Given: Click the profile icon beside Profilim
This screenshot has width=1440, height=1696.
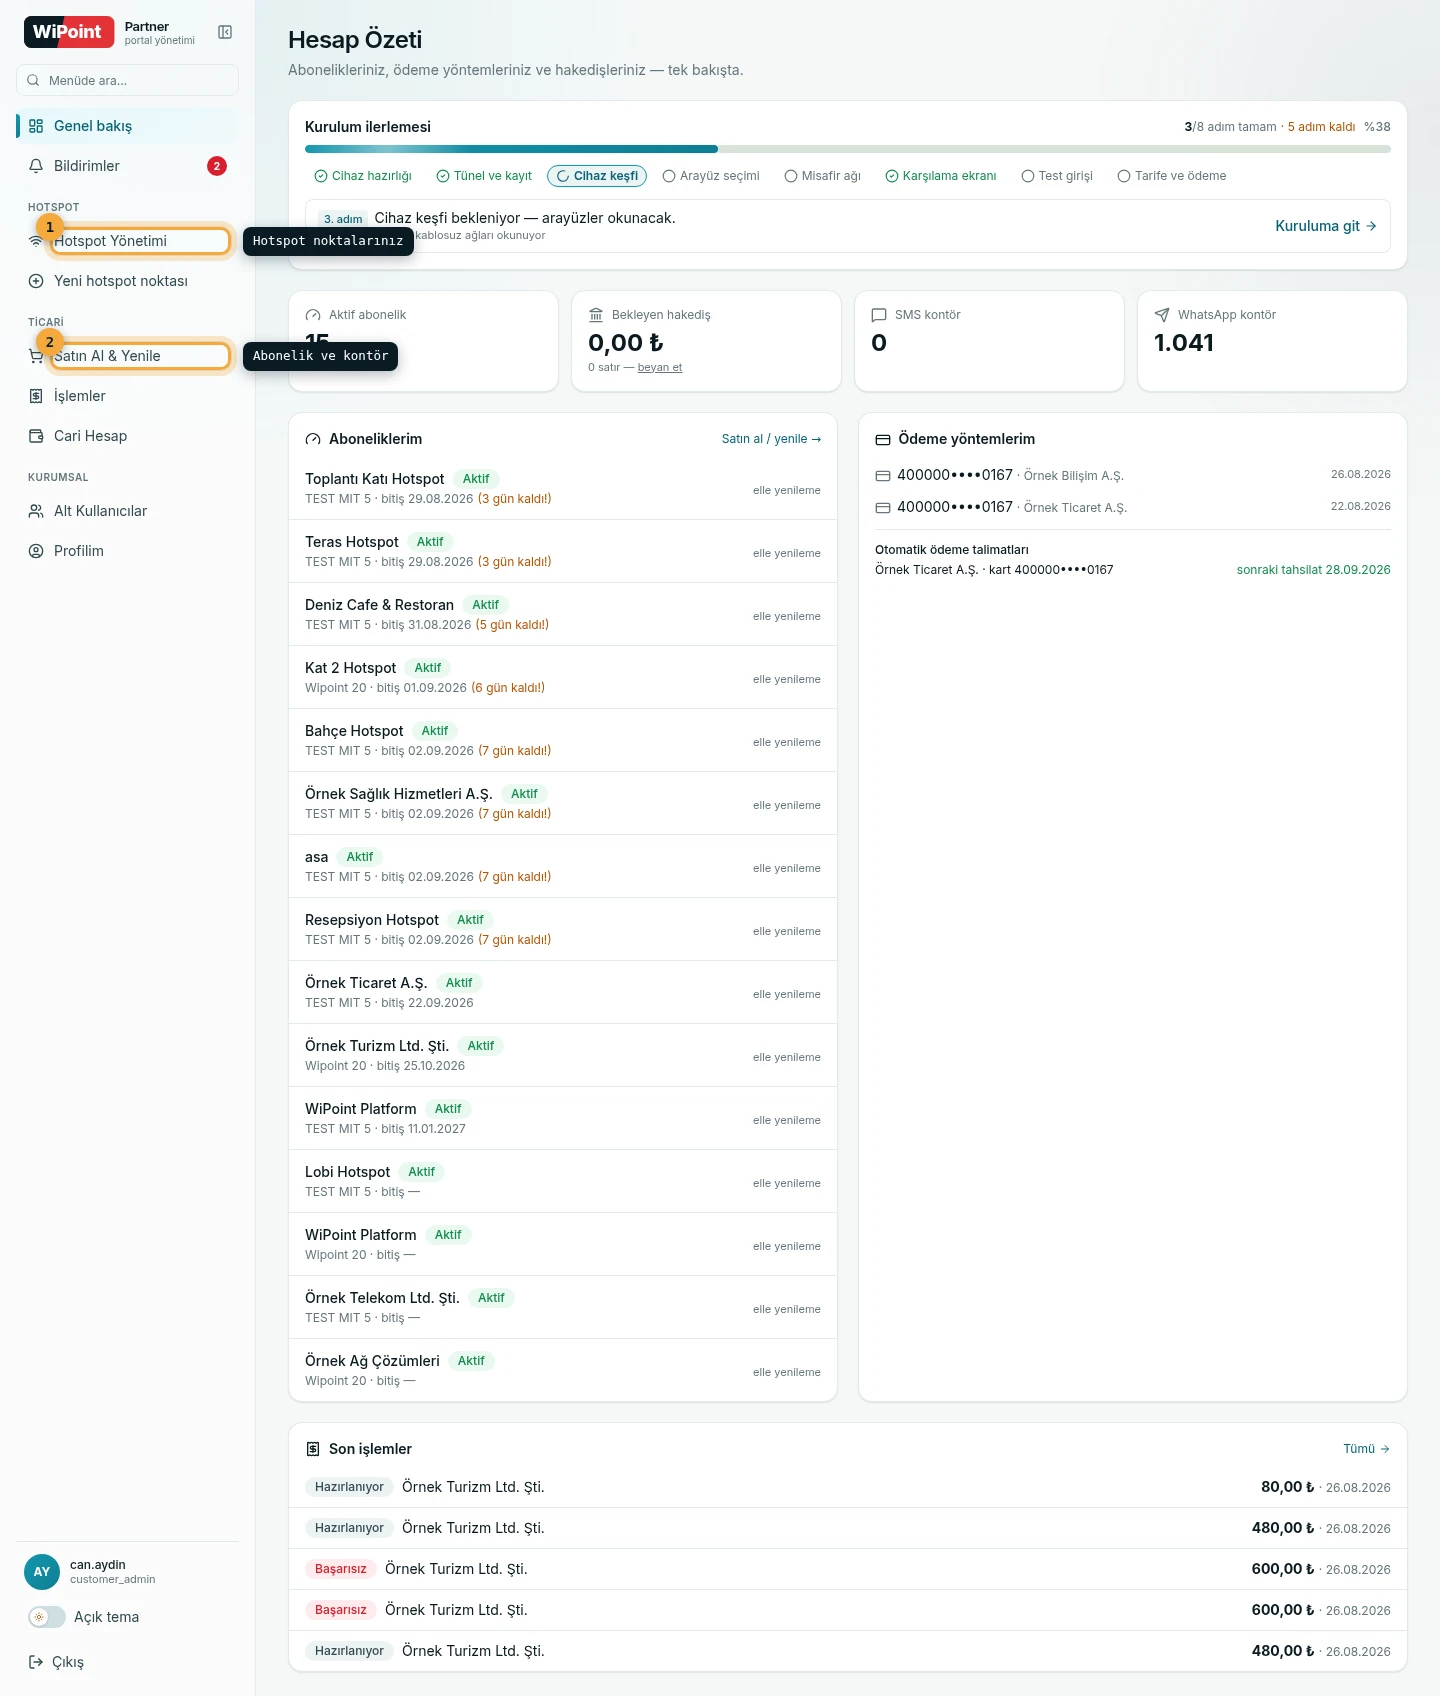Looking at the screenshot, I should coord(36,551).
